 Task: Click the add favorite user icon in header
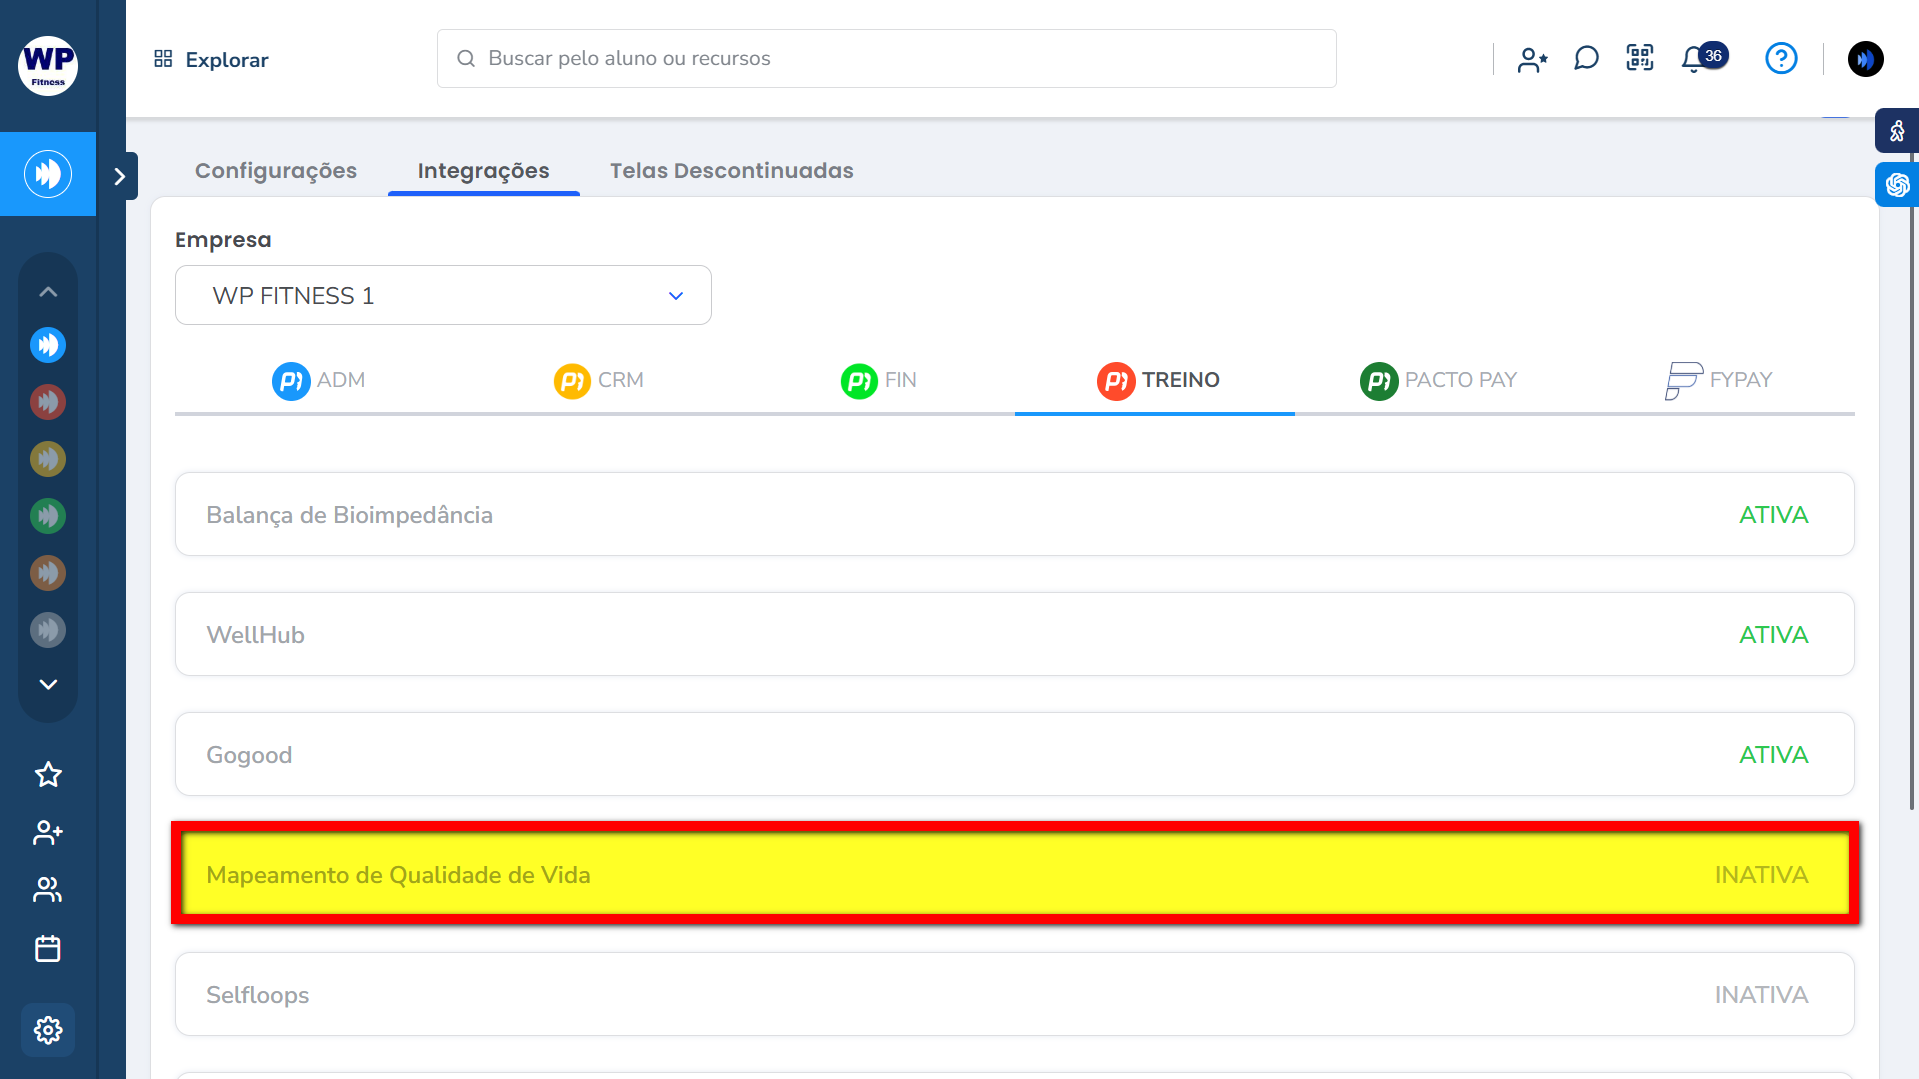tap(1532, 60)
